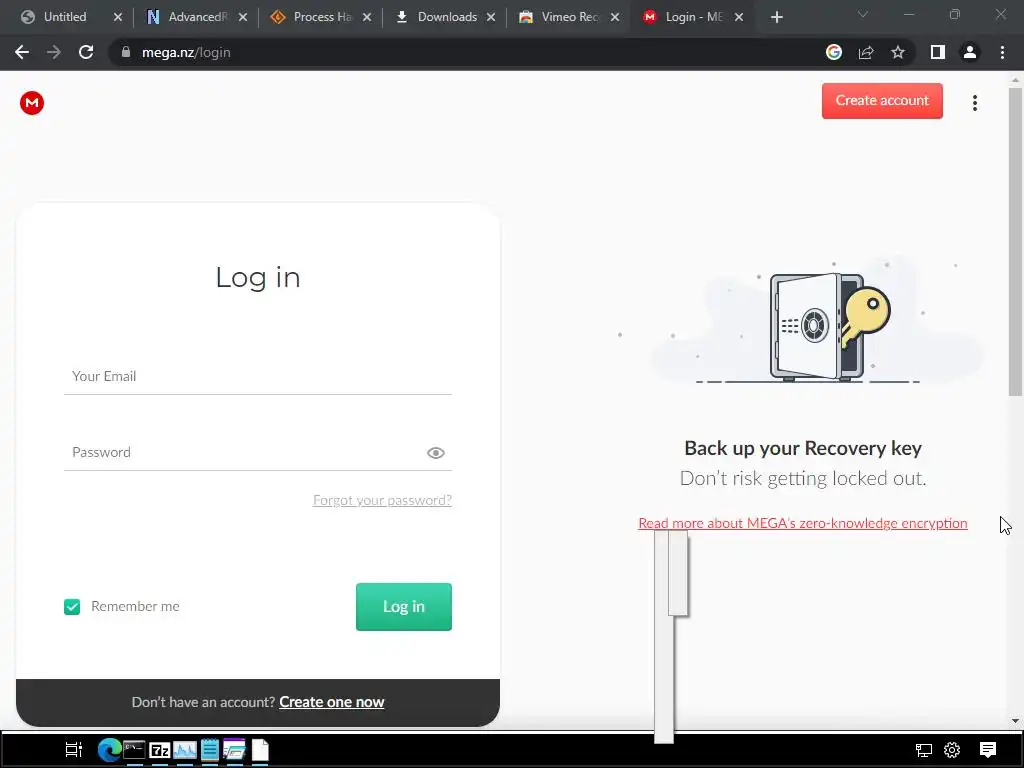Bookmark this page with the star
Screen dimensions: 1024x768
click(x=898, y=52)
